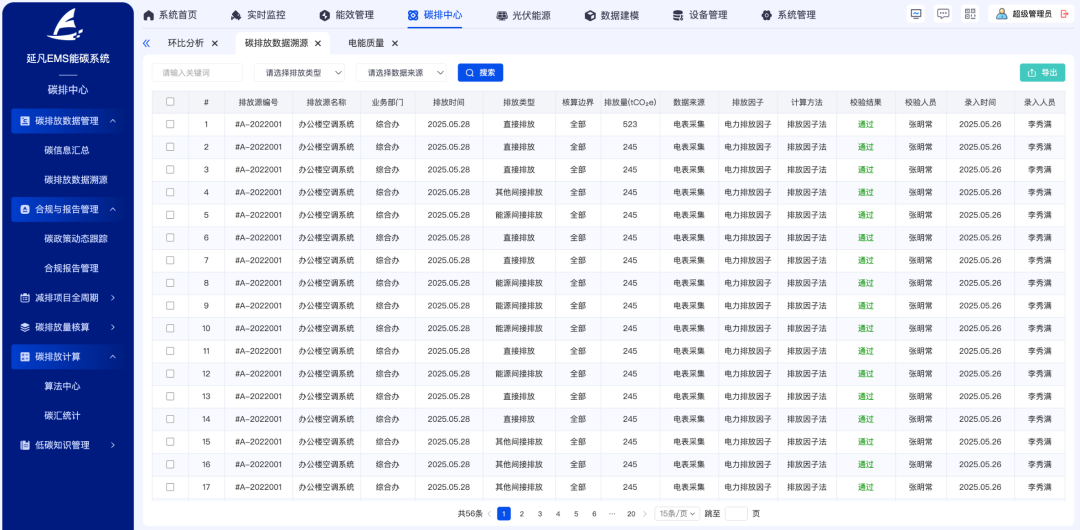1080x530 pixels.
Task: Check the checkbox for row 1
Action: (x=170, y=124)
